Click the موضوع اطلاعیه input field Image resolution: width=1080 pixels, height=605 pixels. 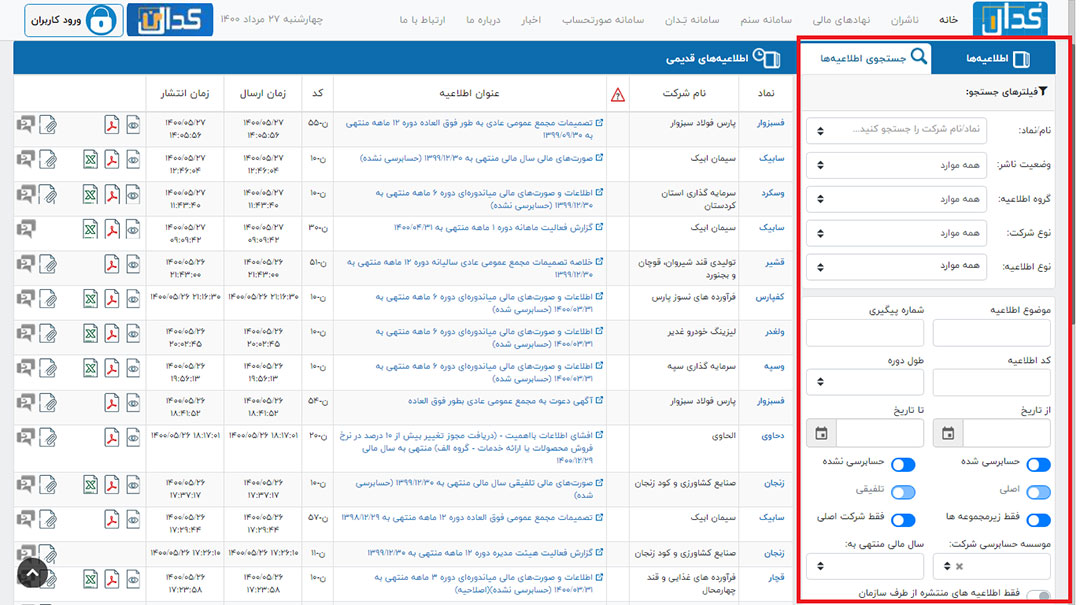[992, 334]
